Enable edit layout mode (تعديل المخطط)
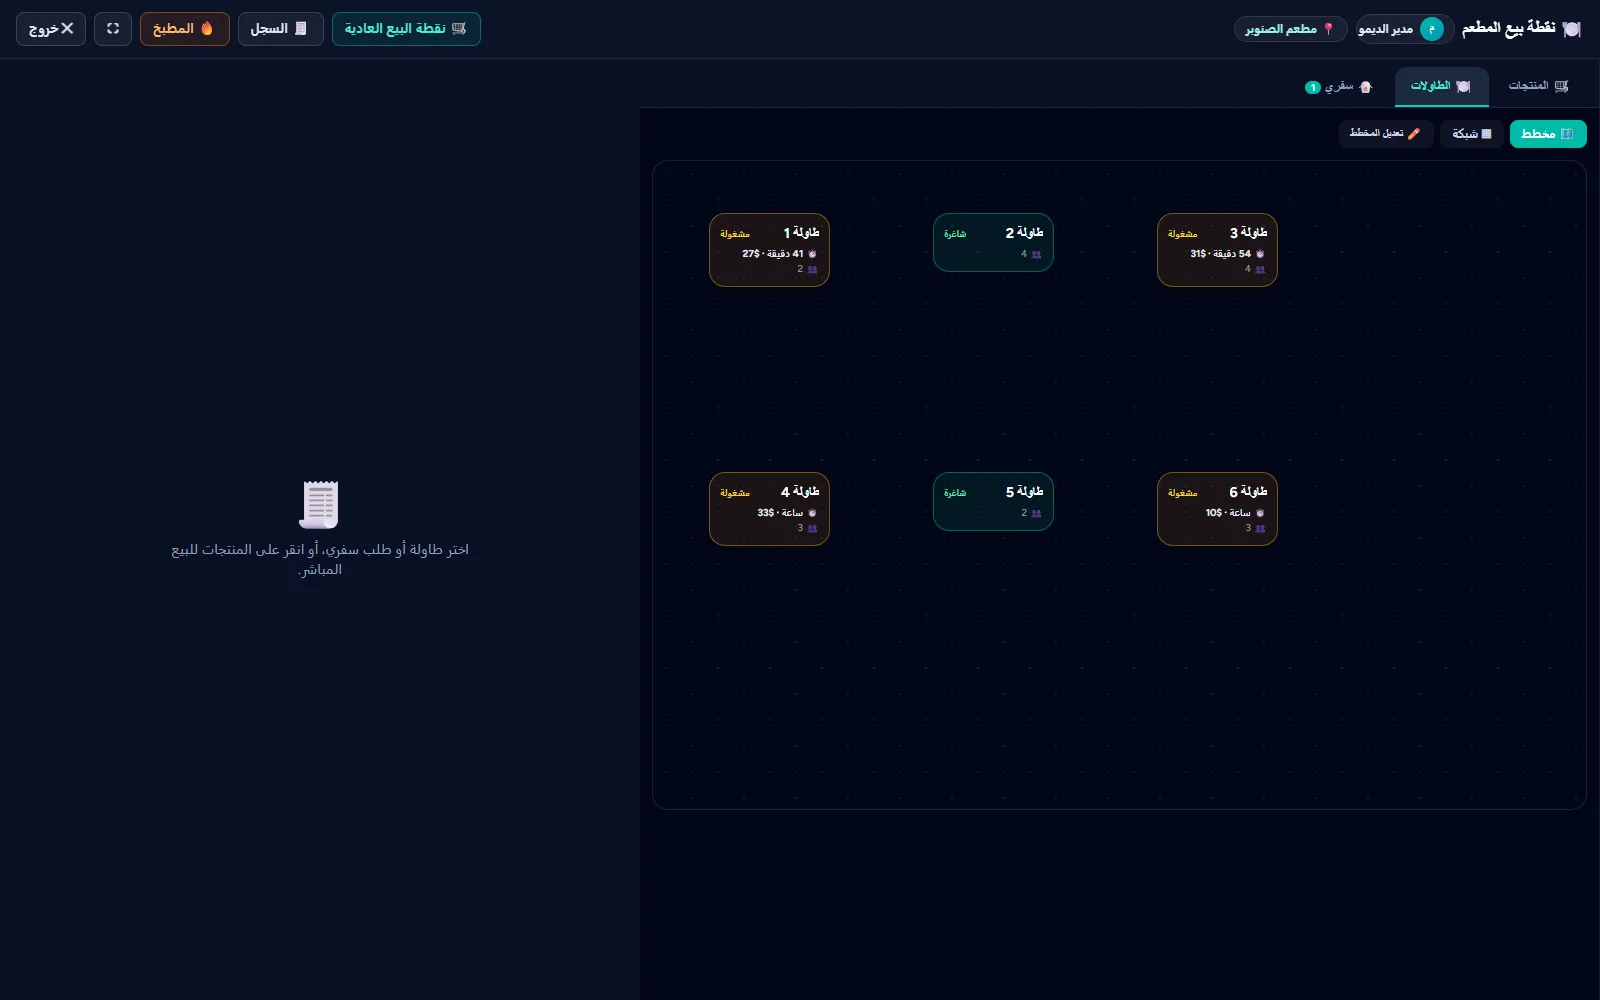 pyautogui.click(x=1386, y=134)
